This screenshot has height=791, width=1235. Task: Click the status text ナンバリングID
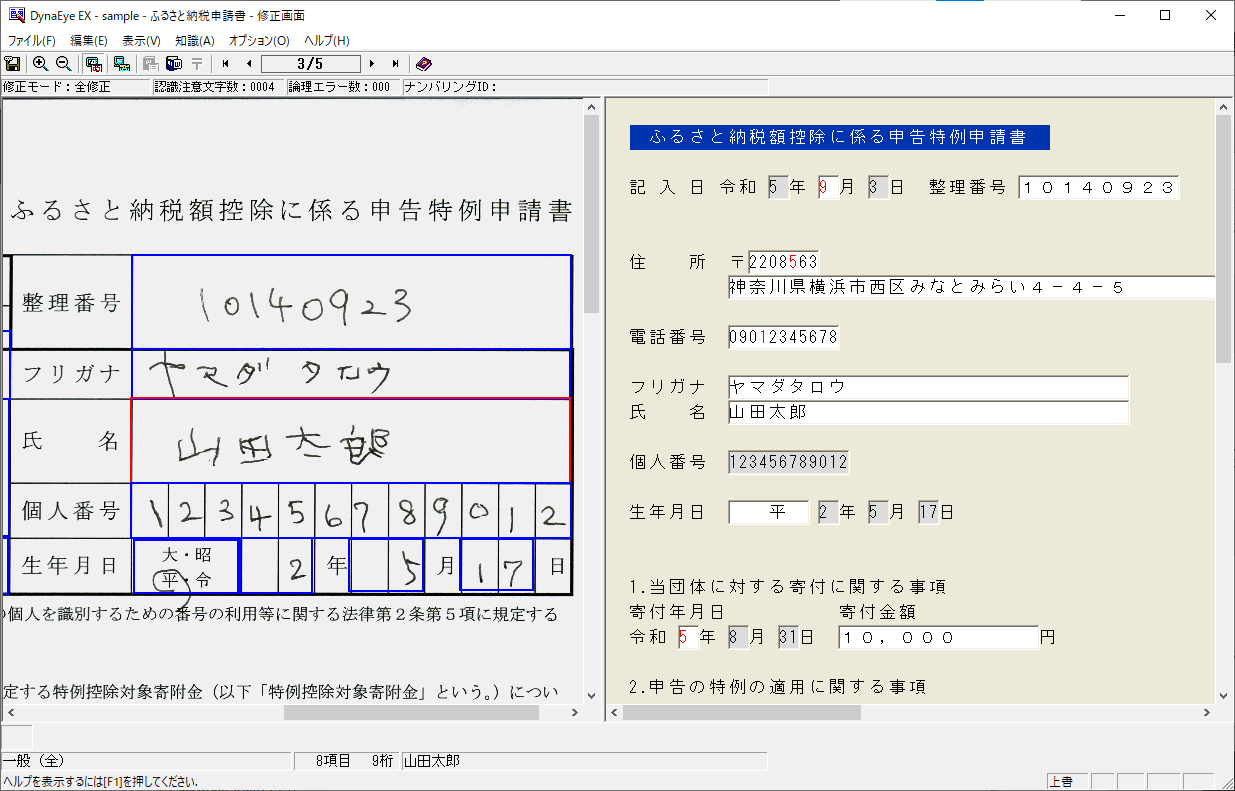coord(451,87)
